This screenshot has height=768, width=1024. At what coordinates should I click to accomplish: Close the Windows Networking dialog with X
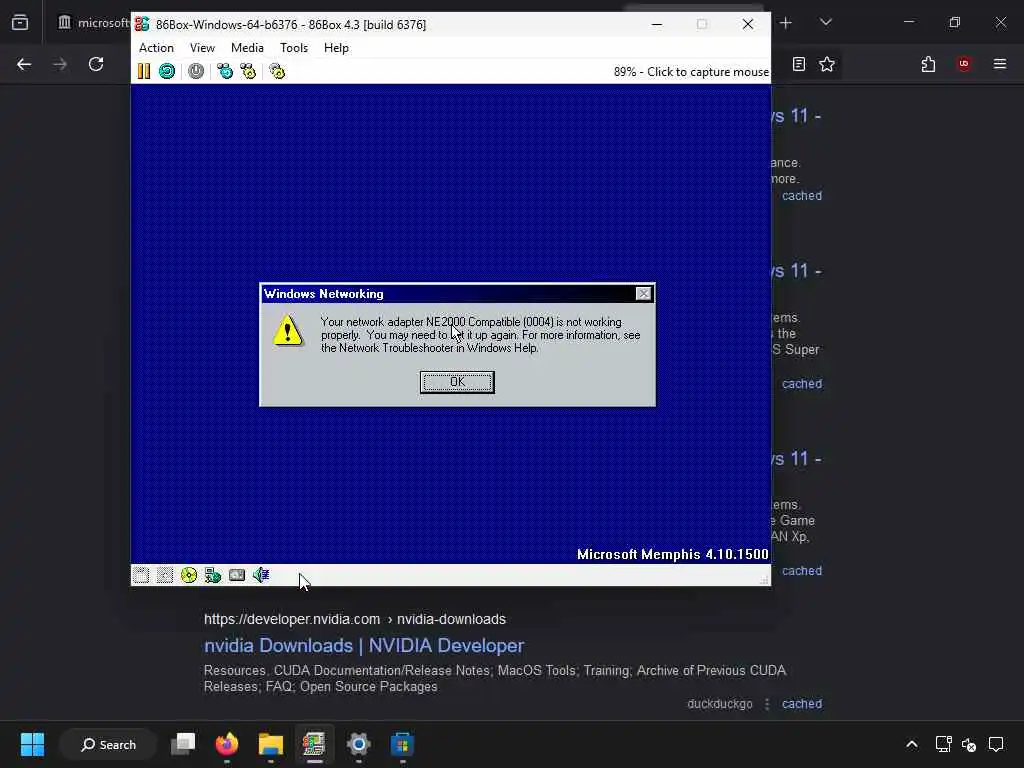coord(643,294)
